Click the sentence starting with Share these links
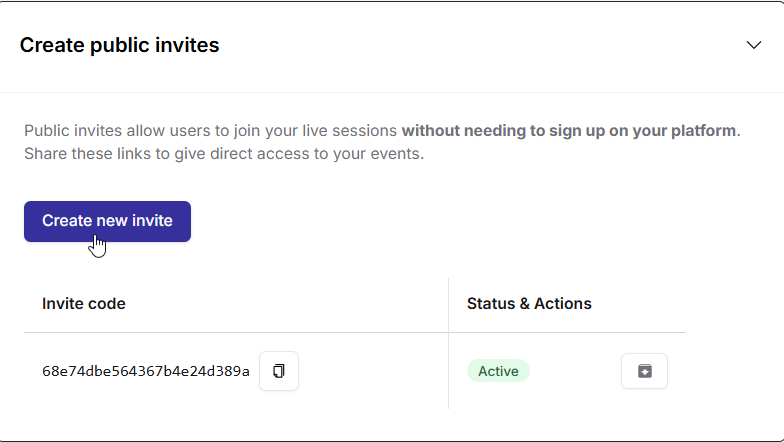This screenshot has width=784, height=442. pos(224,154)
